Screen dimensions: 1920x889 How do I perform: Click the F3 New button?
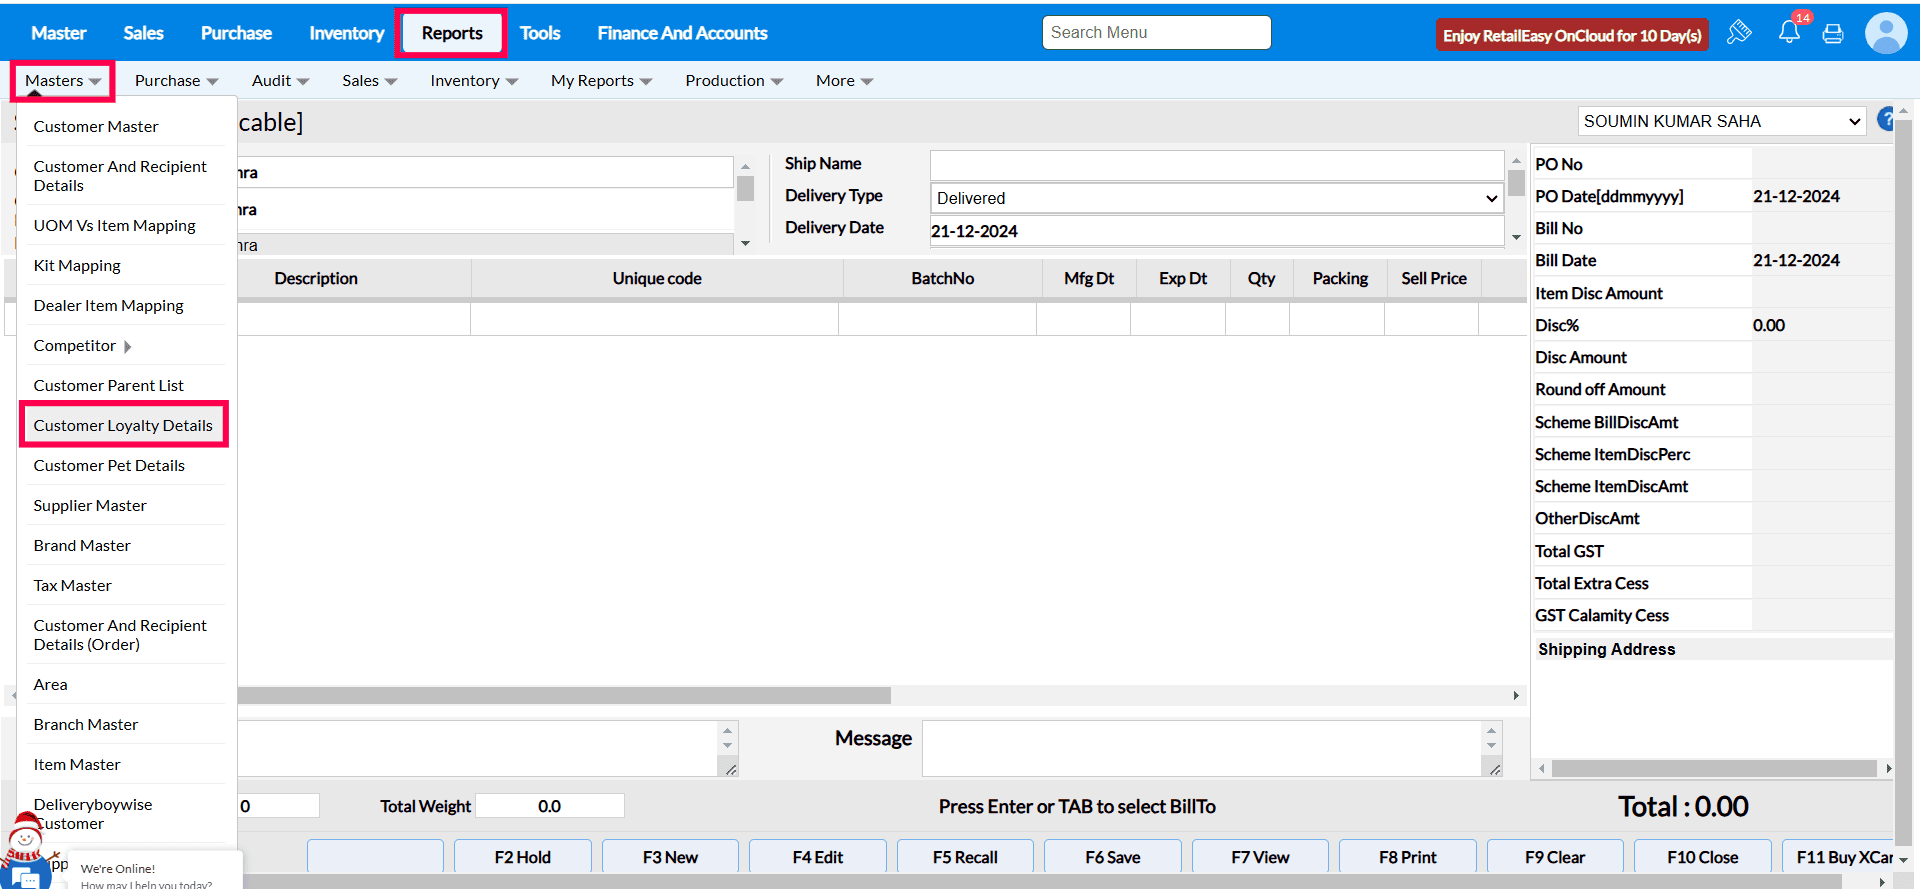(x=670, y=857)
